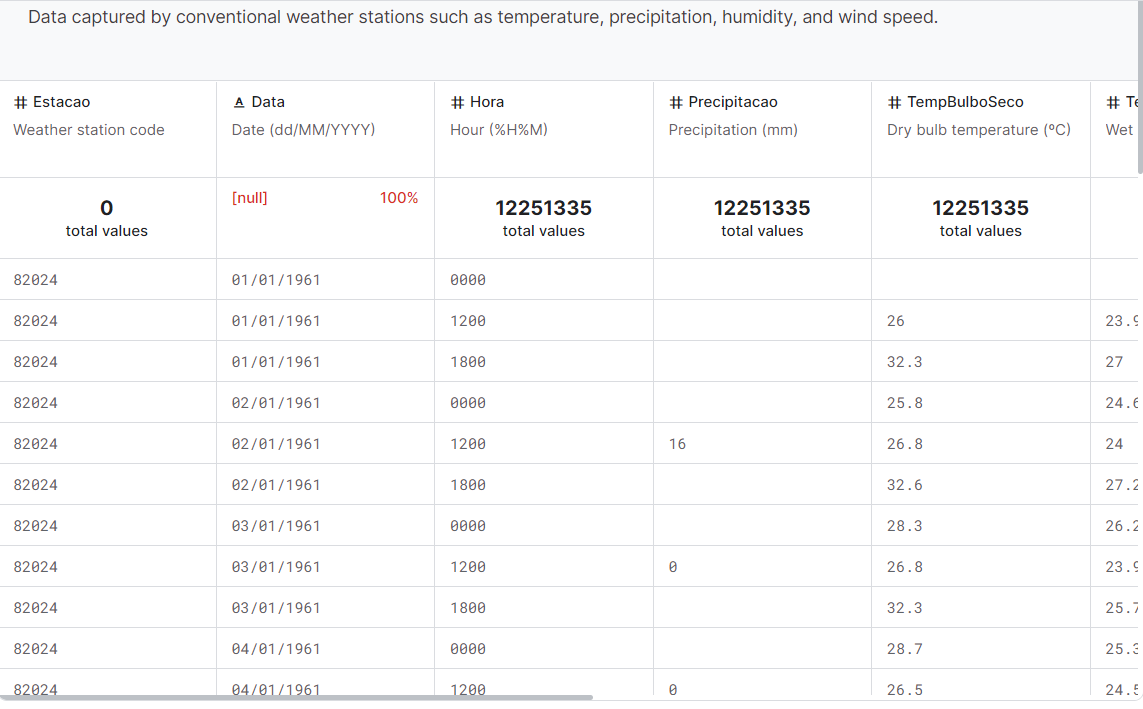Click the 'Dry bulb temperature (ºC)' description text
The image size is (1143, 709).
[979, 130]
